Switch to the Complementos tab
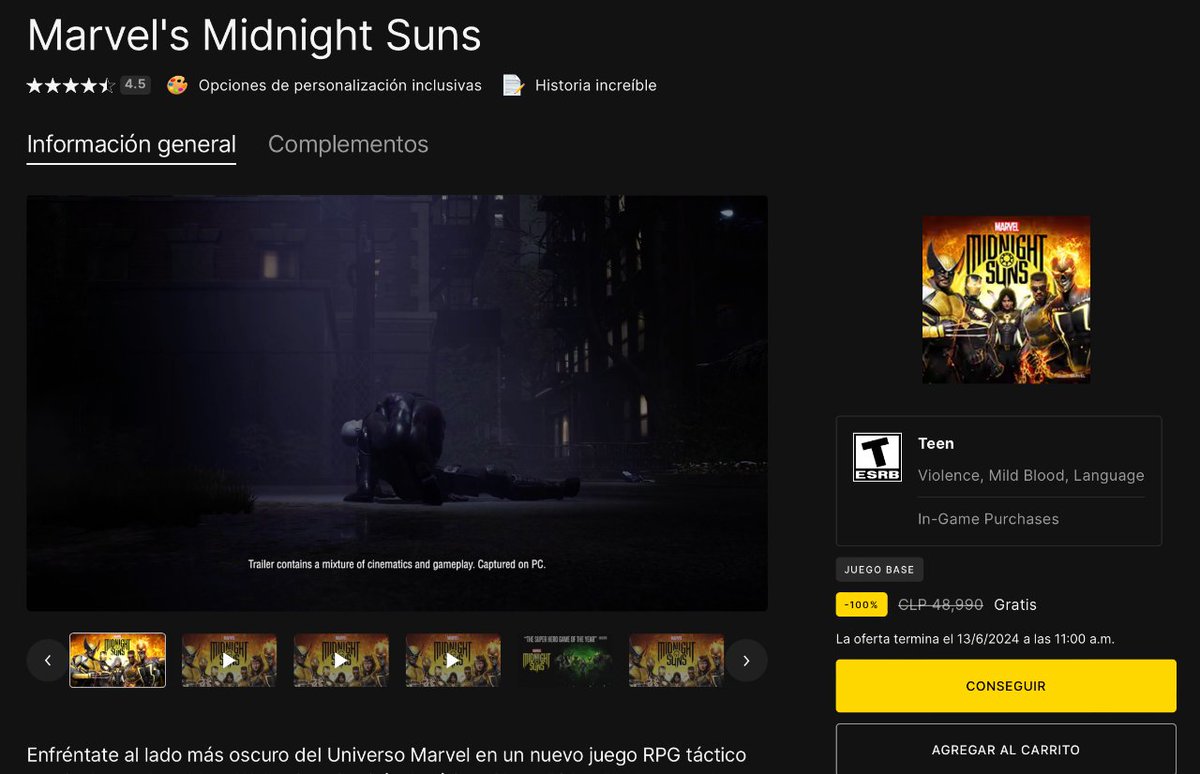1200x774 pixels. pyautogui.click(x=348, y=144)
